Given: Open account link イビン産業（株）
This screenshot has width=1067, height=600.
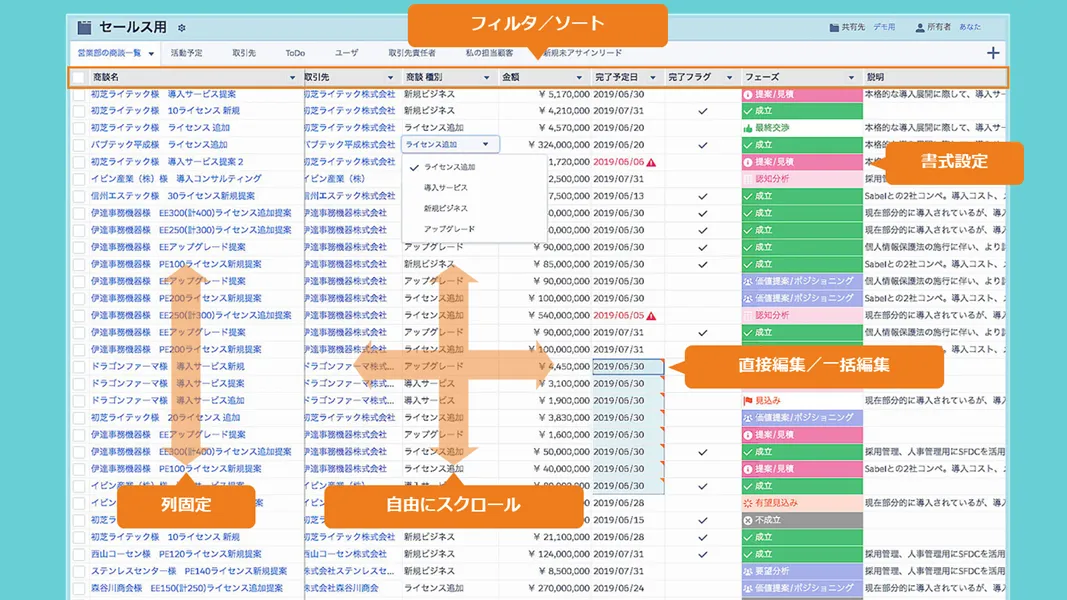Looking at the screenshot, I should tap(335, 179).
